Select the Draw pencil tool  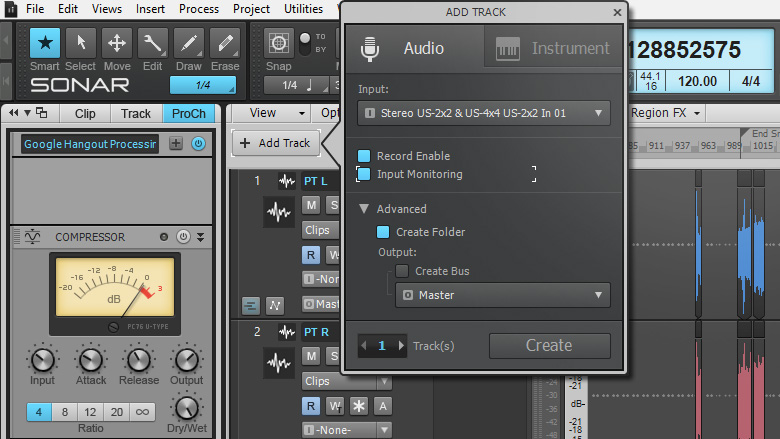(189, 43)
